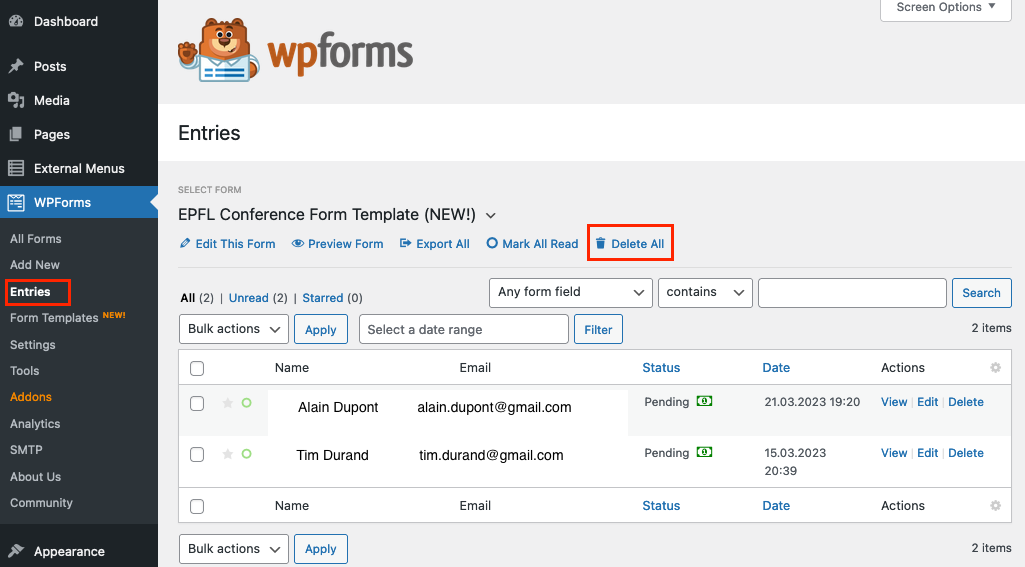Filter the list by Unread entries

coord(248,298)
